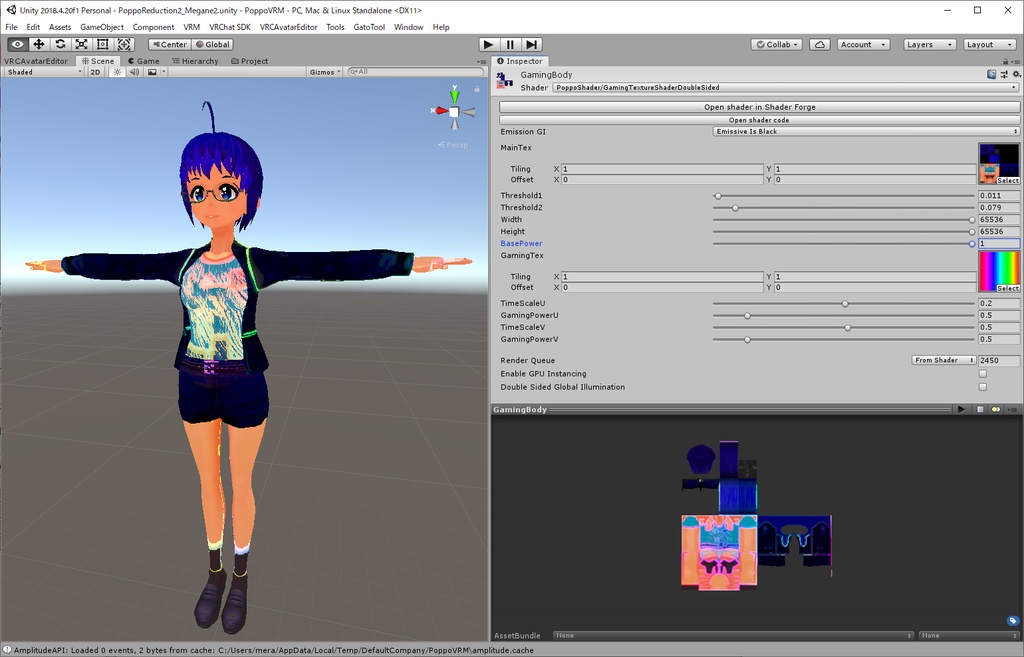
Task: Open the Layers dropdown
Action: tap(929, 44)
